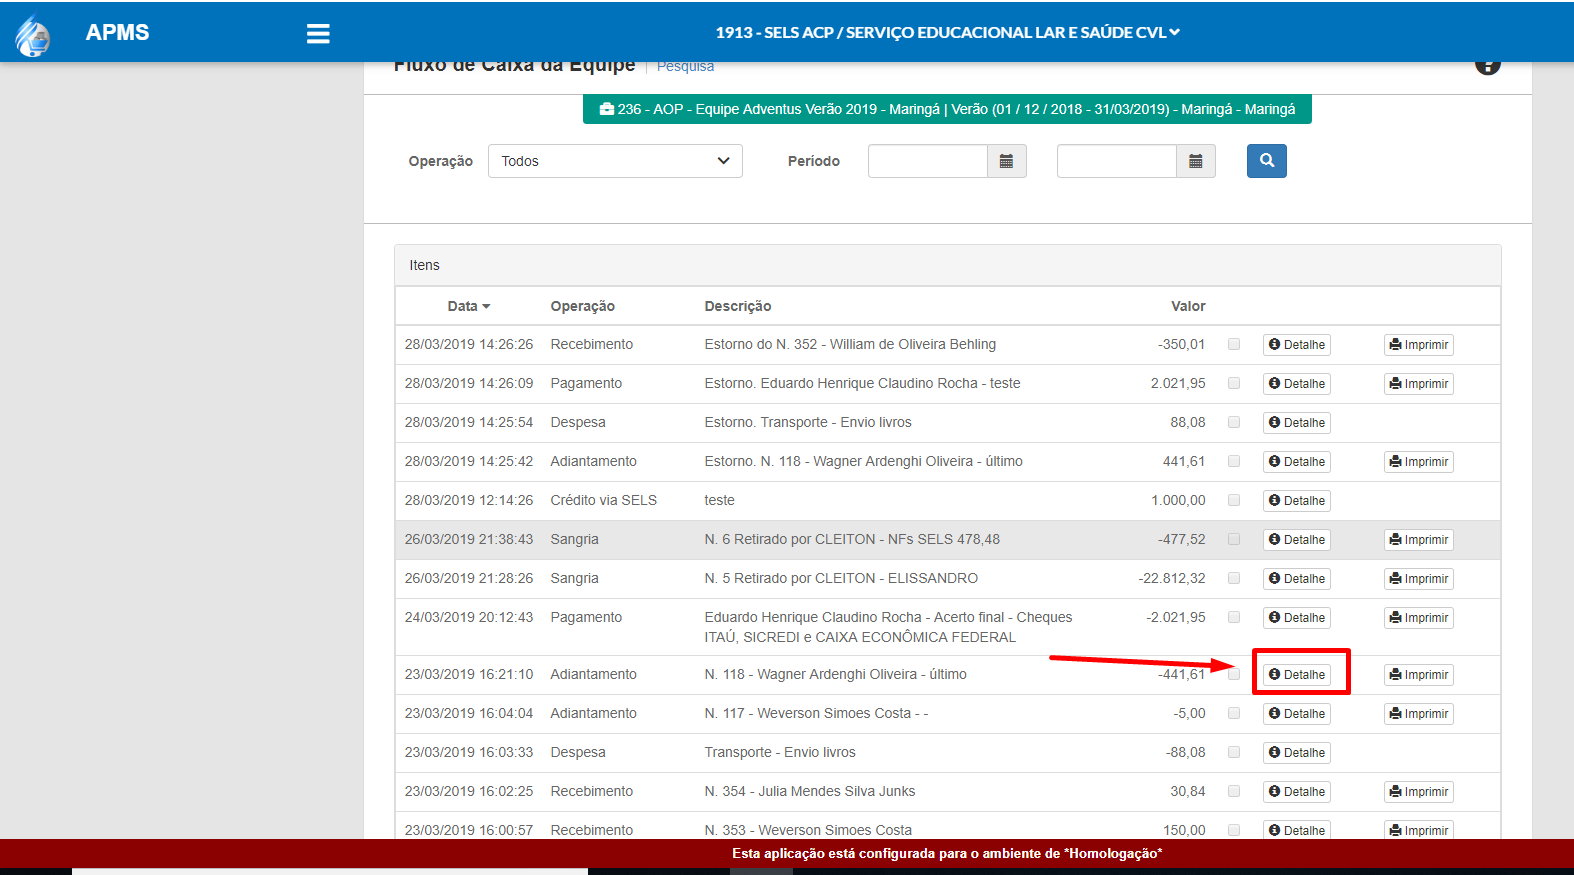Tick checkbox for N. 6 Sangria row
Viewport: 1574px width, 875px height.
coord(1234,539)
